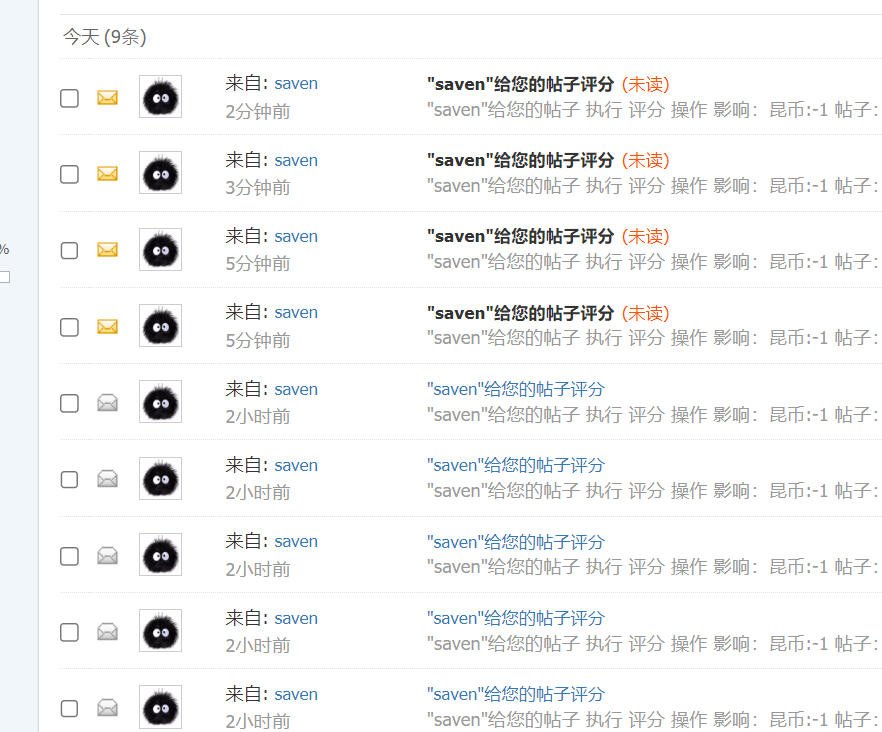Check the fourth 2小时前 message checkbox
The height and width of the screenshot is (732, 882).
click(x=69, y=632)
